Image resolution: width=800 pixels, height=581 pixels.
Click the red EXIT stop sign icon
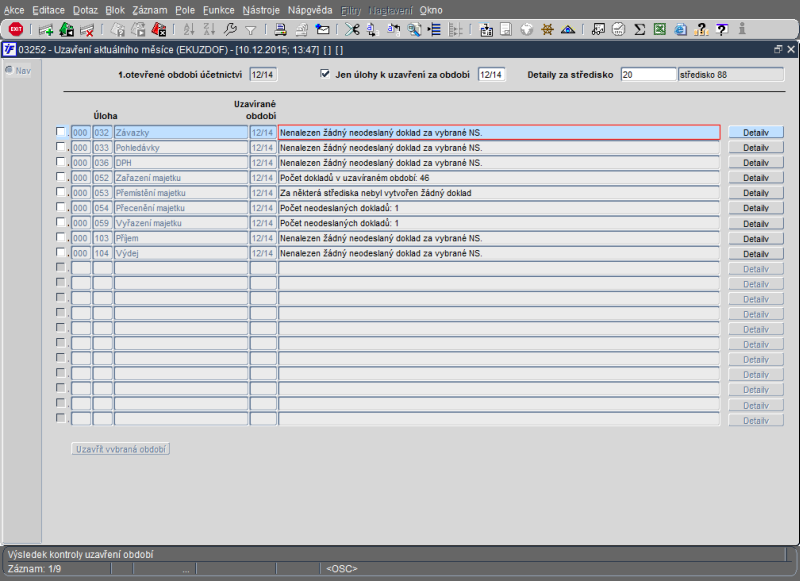[16, 30]
